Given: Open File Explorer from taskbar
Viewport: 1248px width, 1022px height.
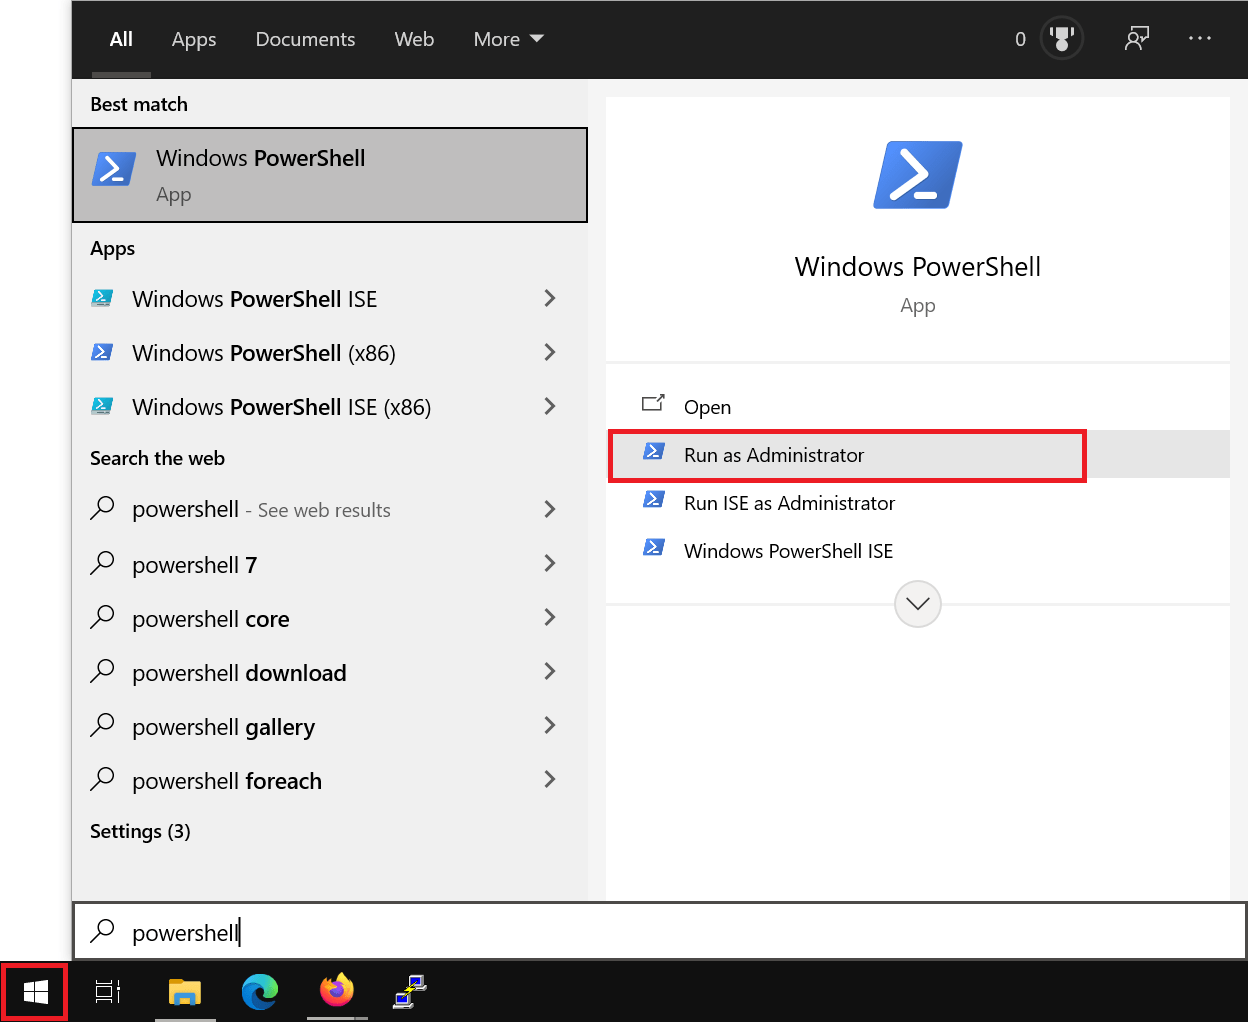Looking at the screenshot, I should tap(185, 991).
